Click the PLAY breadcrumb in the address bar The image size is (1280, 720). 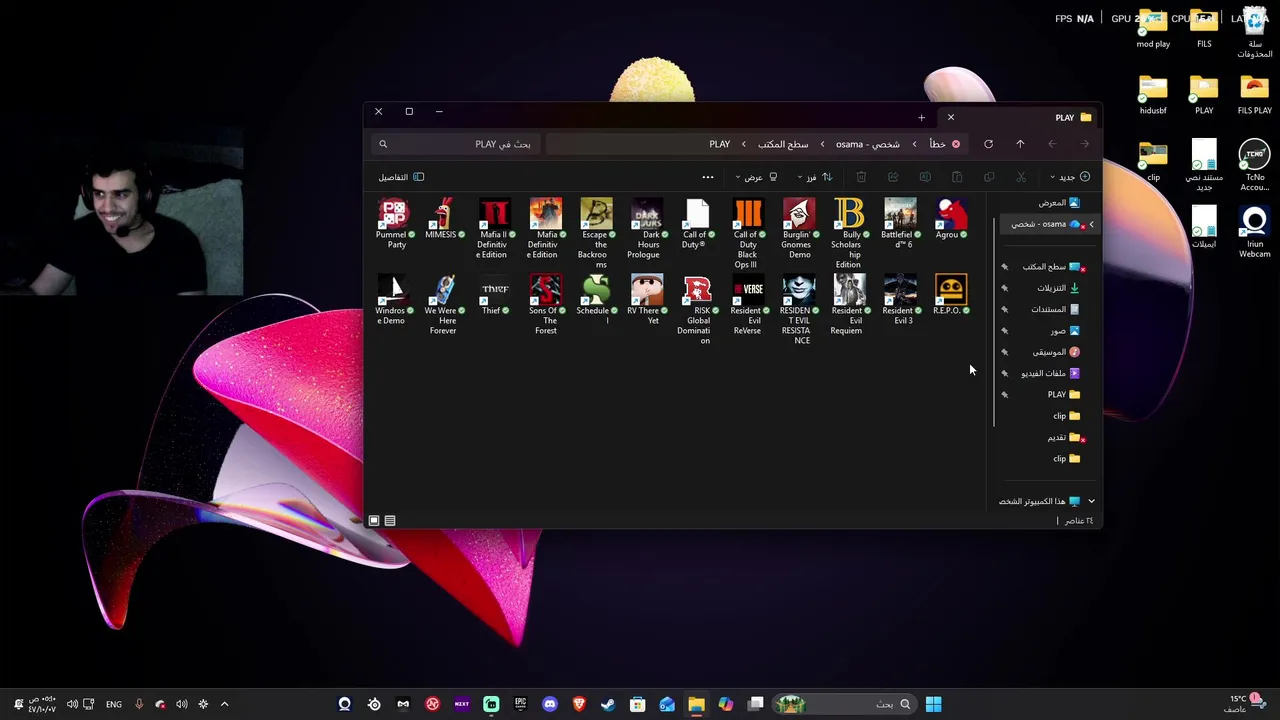[x=720, y=144]
